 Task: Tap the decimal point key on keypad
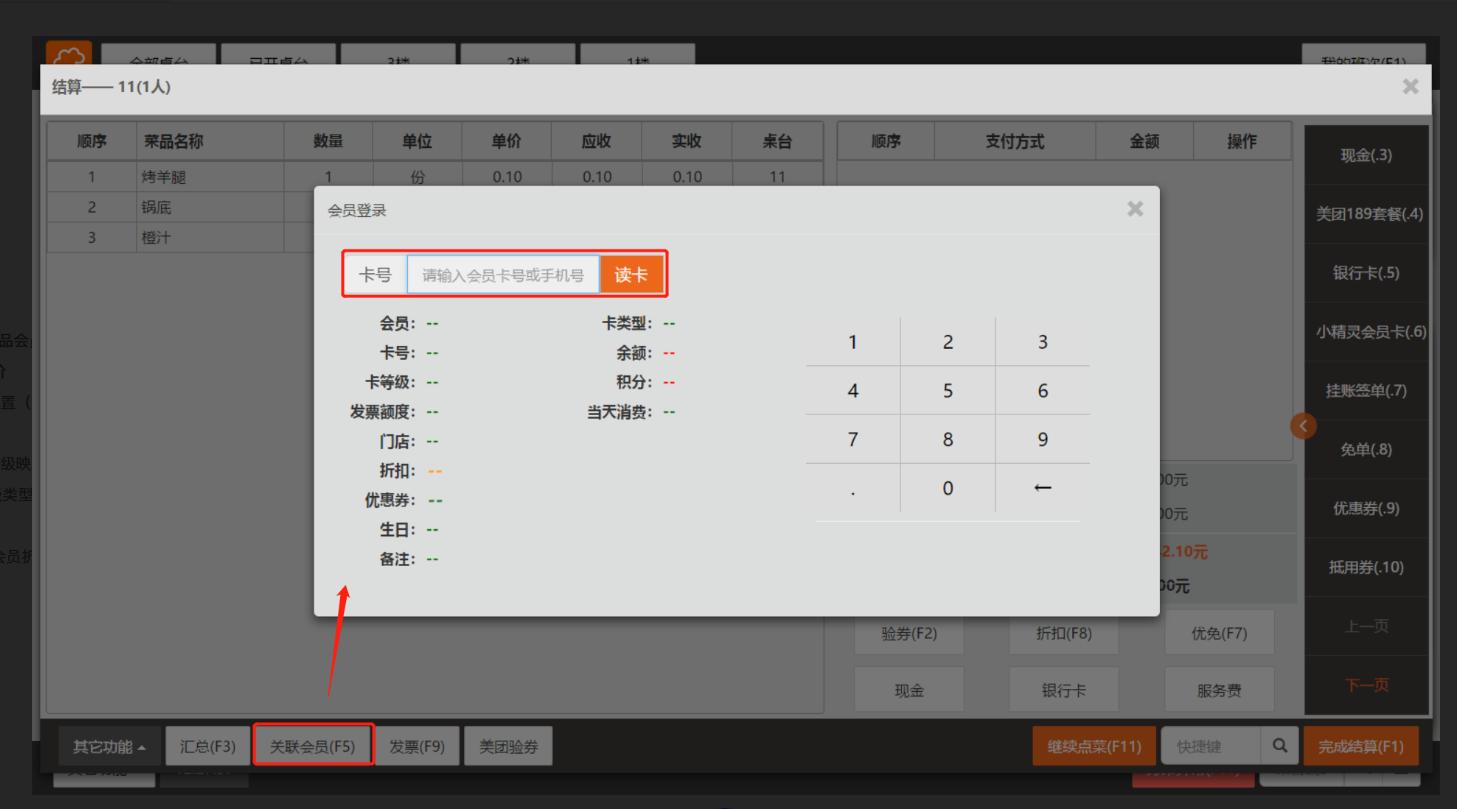point(852,488)
